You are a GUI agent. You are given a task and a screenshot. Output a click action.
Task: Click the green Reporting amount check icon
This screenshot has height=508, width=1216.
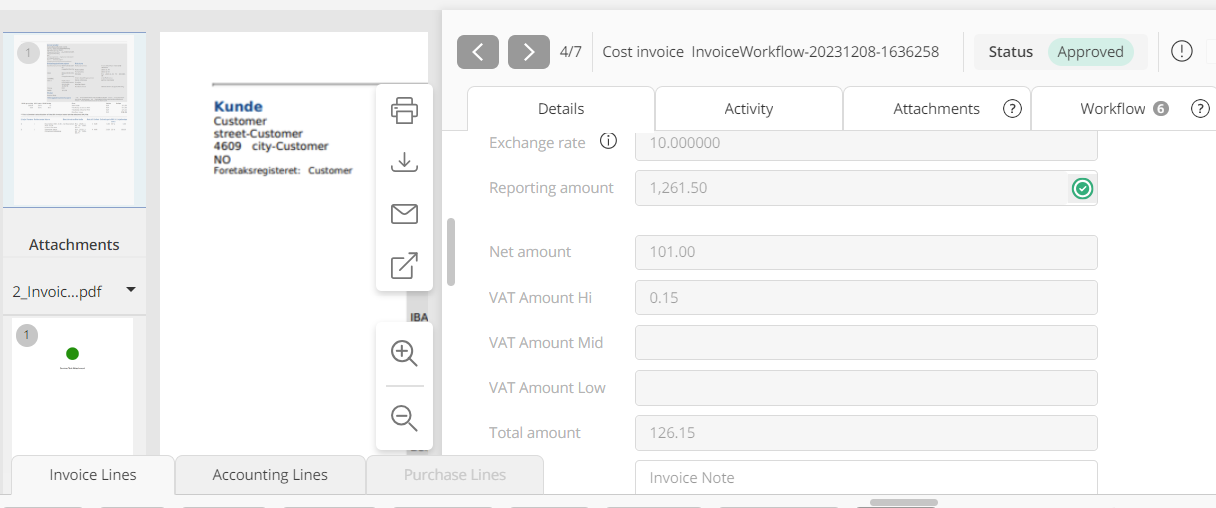point(1082,188)
